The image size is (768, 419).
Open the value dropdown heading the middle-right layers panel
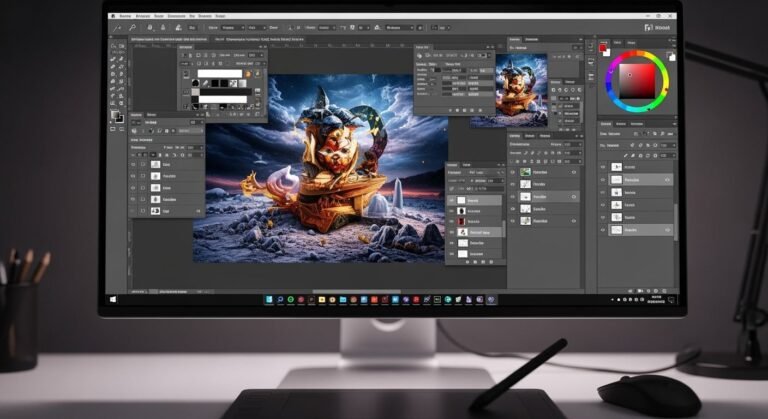coord(572,145)
